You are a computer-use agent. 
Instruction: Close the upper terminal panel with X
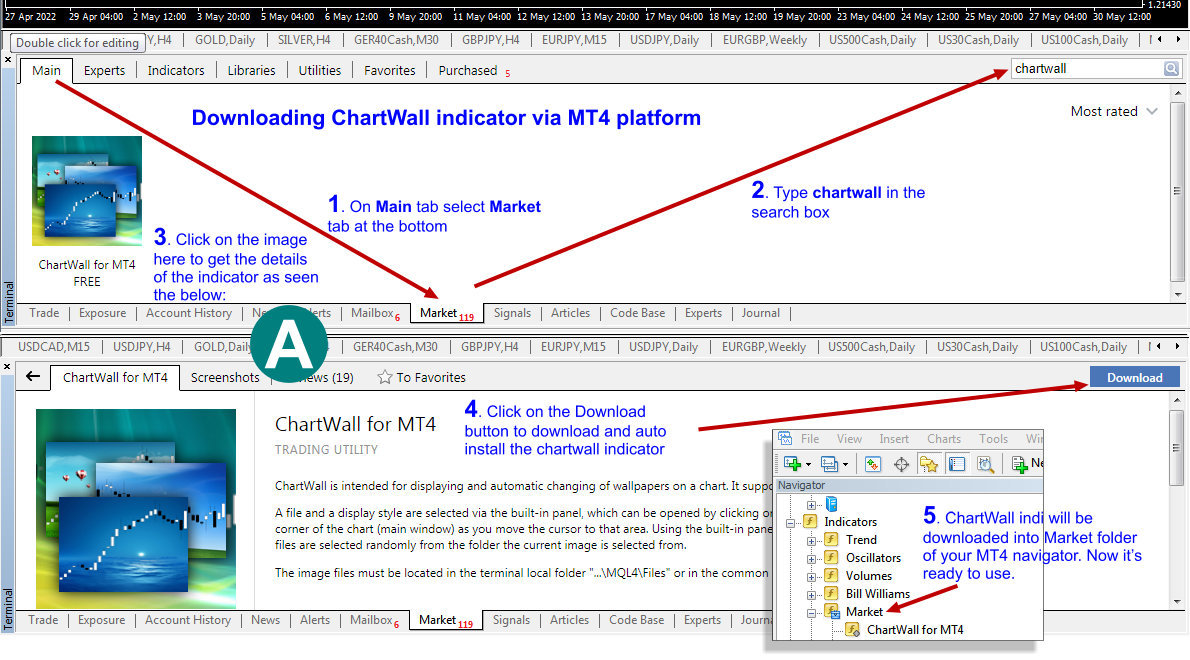[8, 59]
